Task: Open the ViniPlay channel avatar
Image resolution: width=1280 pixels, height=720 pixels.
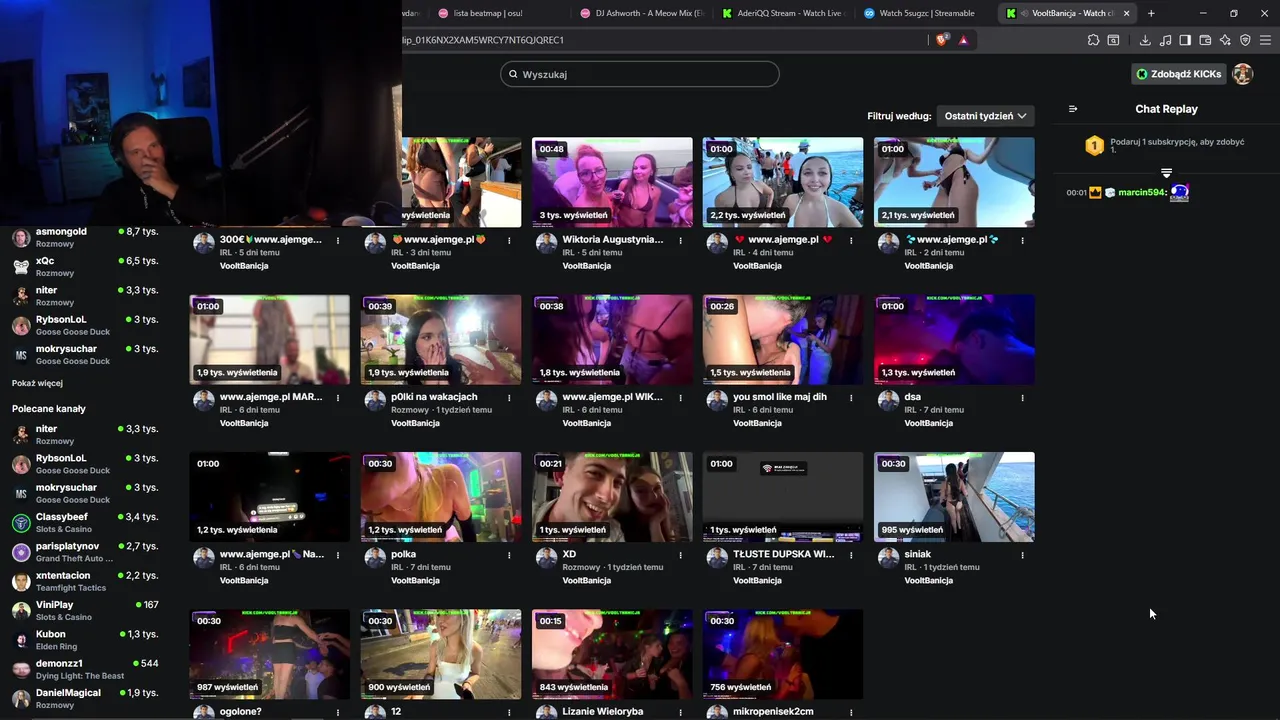Action: 21,611
